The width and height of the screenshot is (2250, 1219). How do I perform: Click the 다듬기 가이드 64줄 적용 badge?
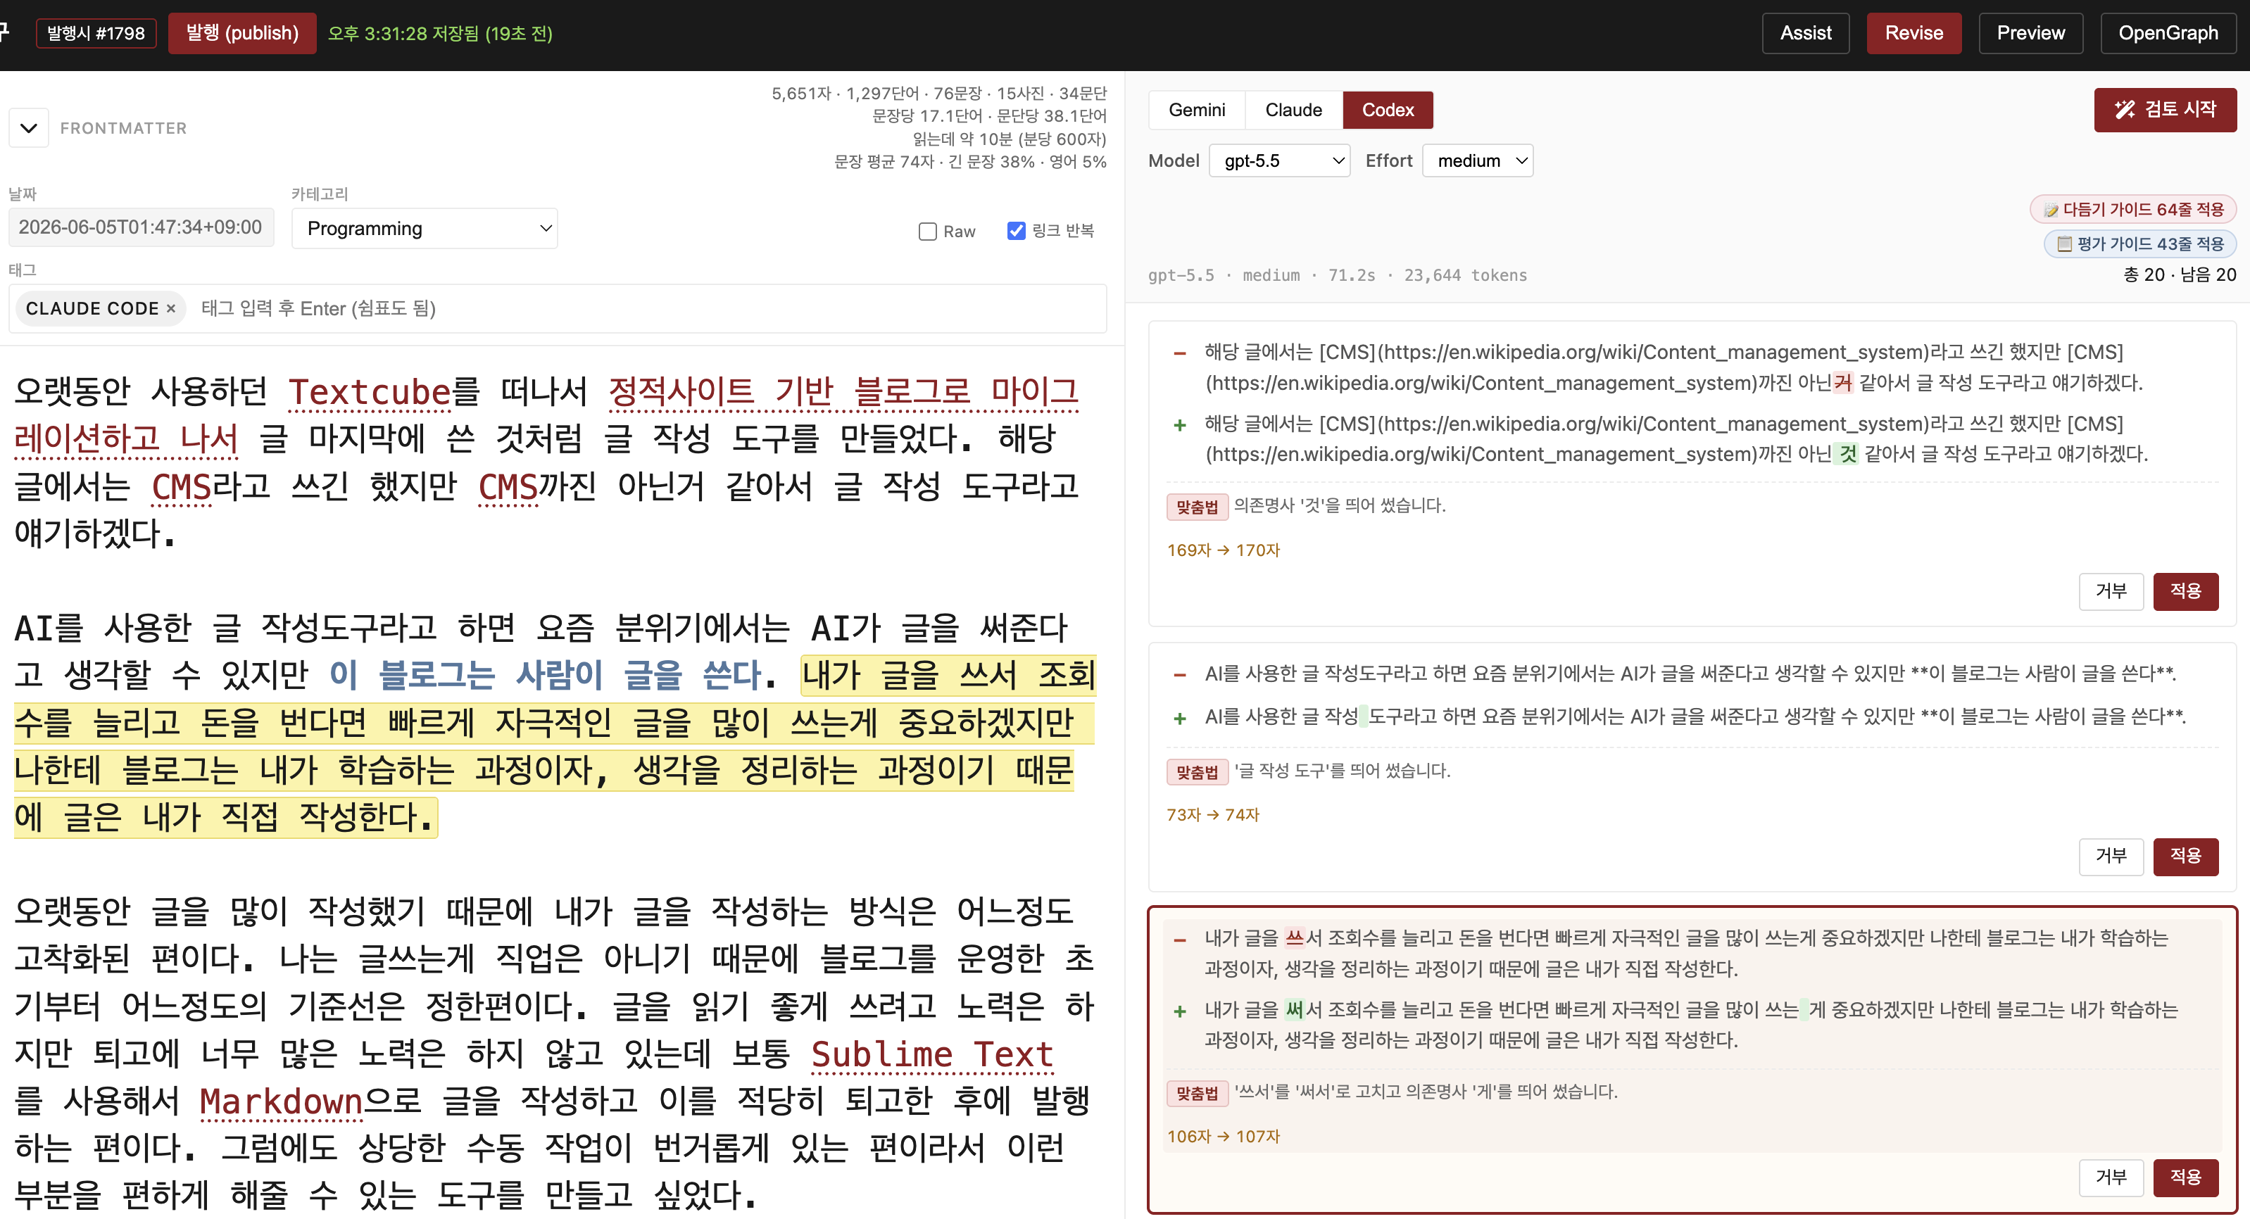[2133, 209]
